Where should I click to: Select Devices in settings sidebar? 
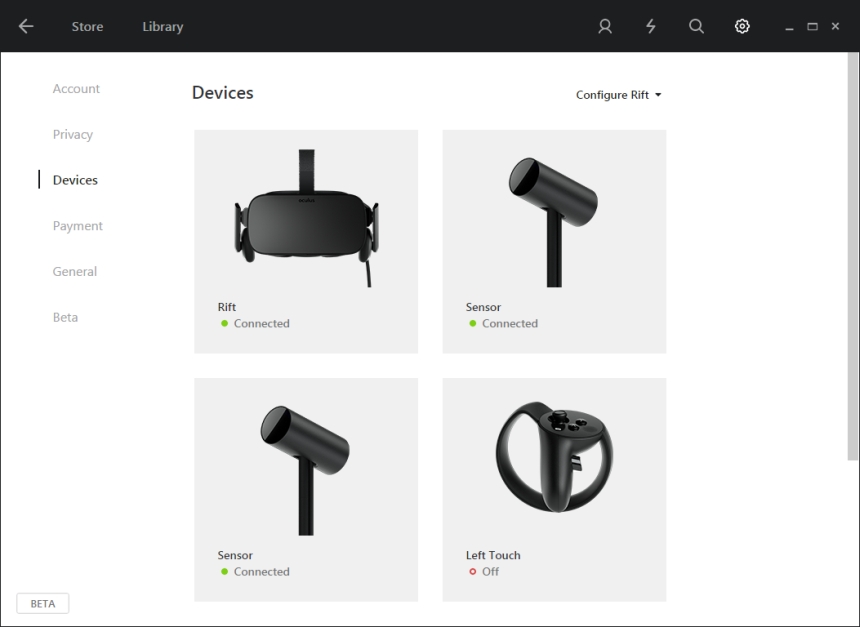[x=75, y=180]
